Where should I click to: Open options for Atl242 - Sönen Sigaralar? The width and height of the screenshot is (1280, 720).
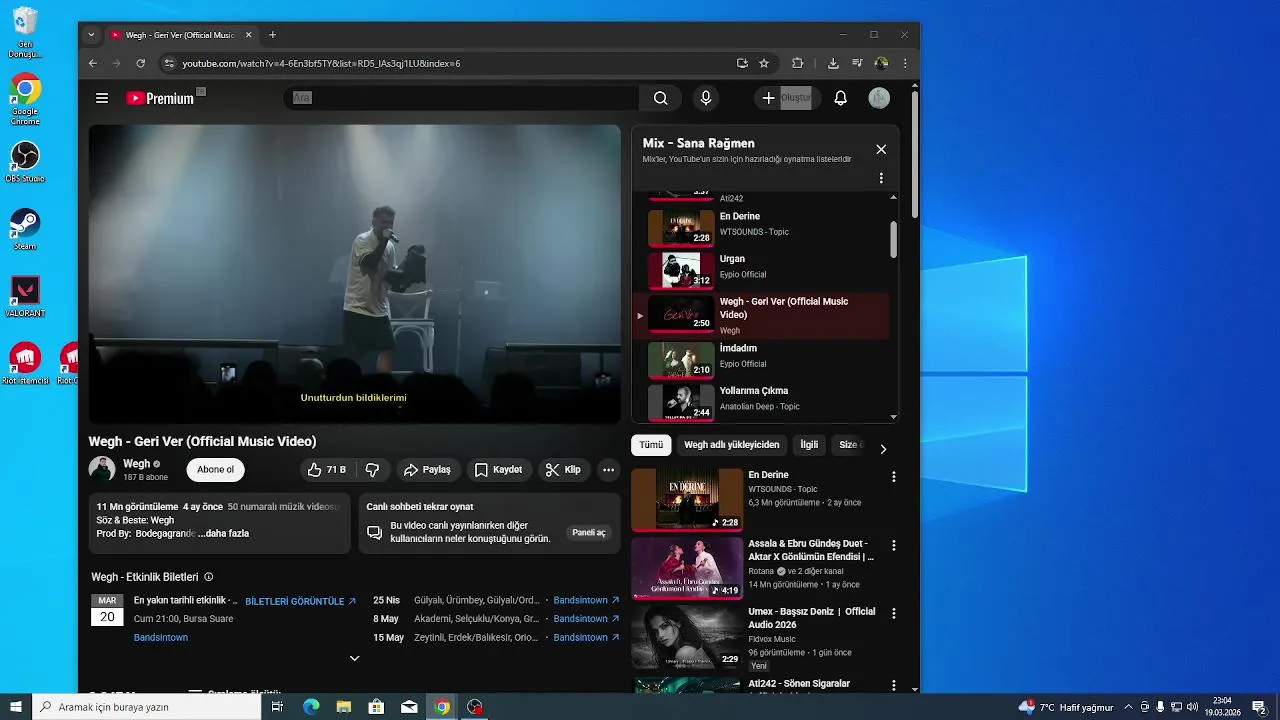point(894,684)
